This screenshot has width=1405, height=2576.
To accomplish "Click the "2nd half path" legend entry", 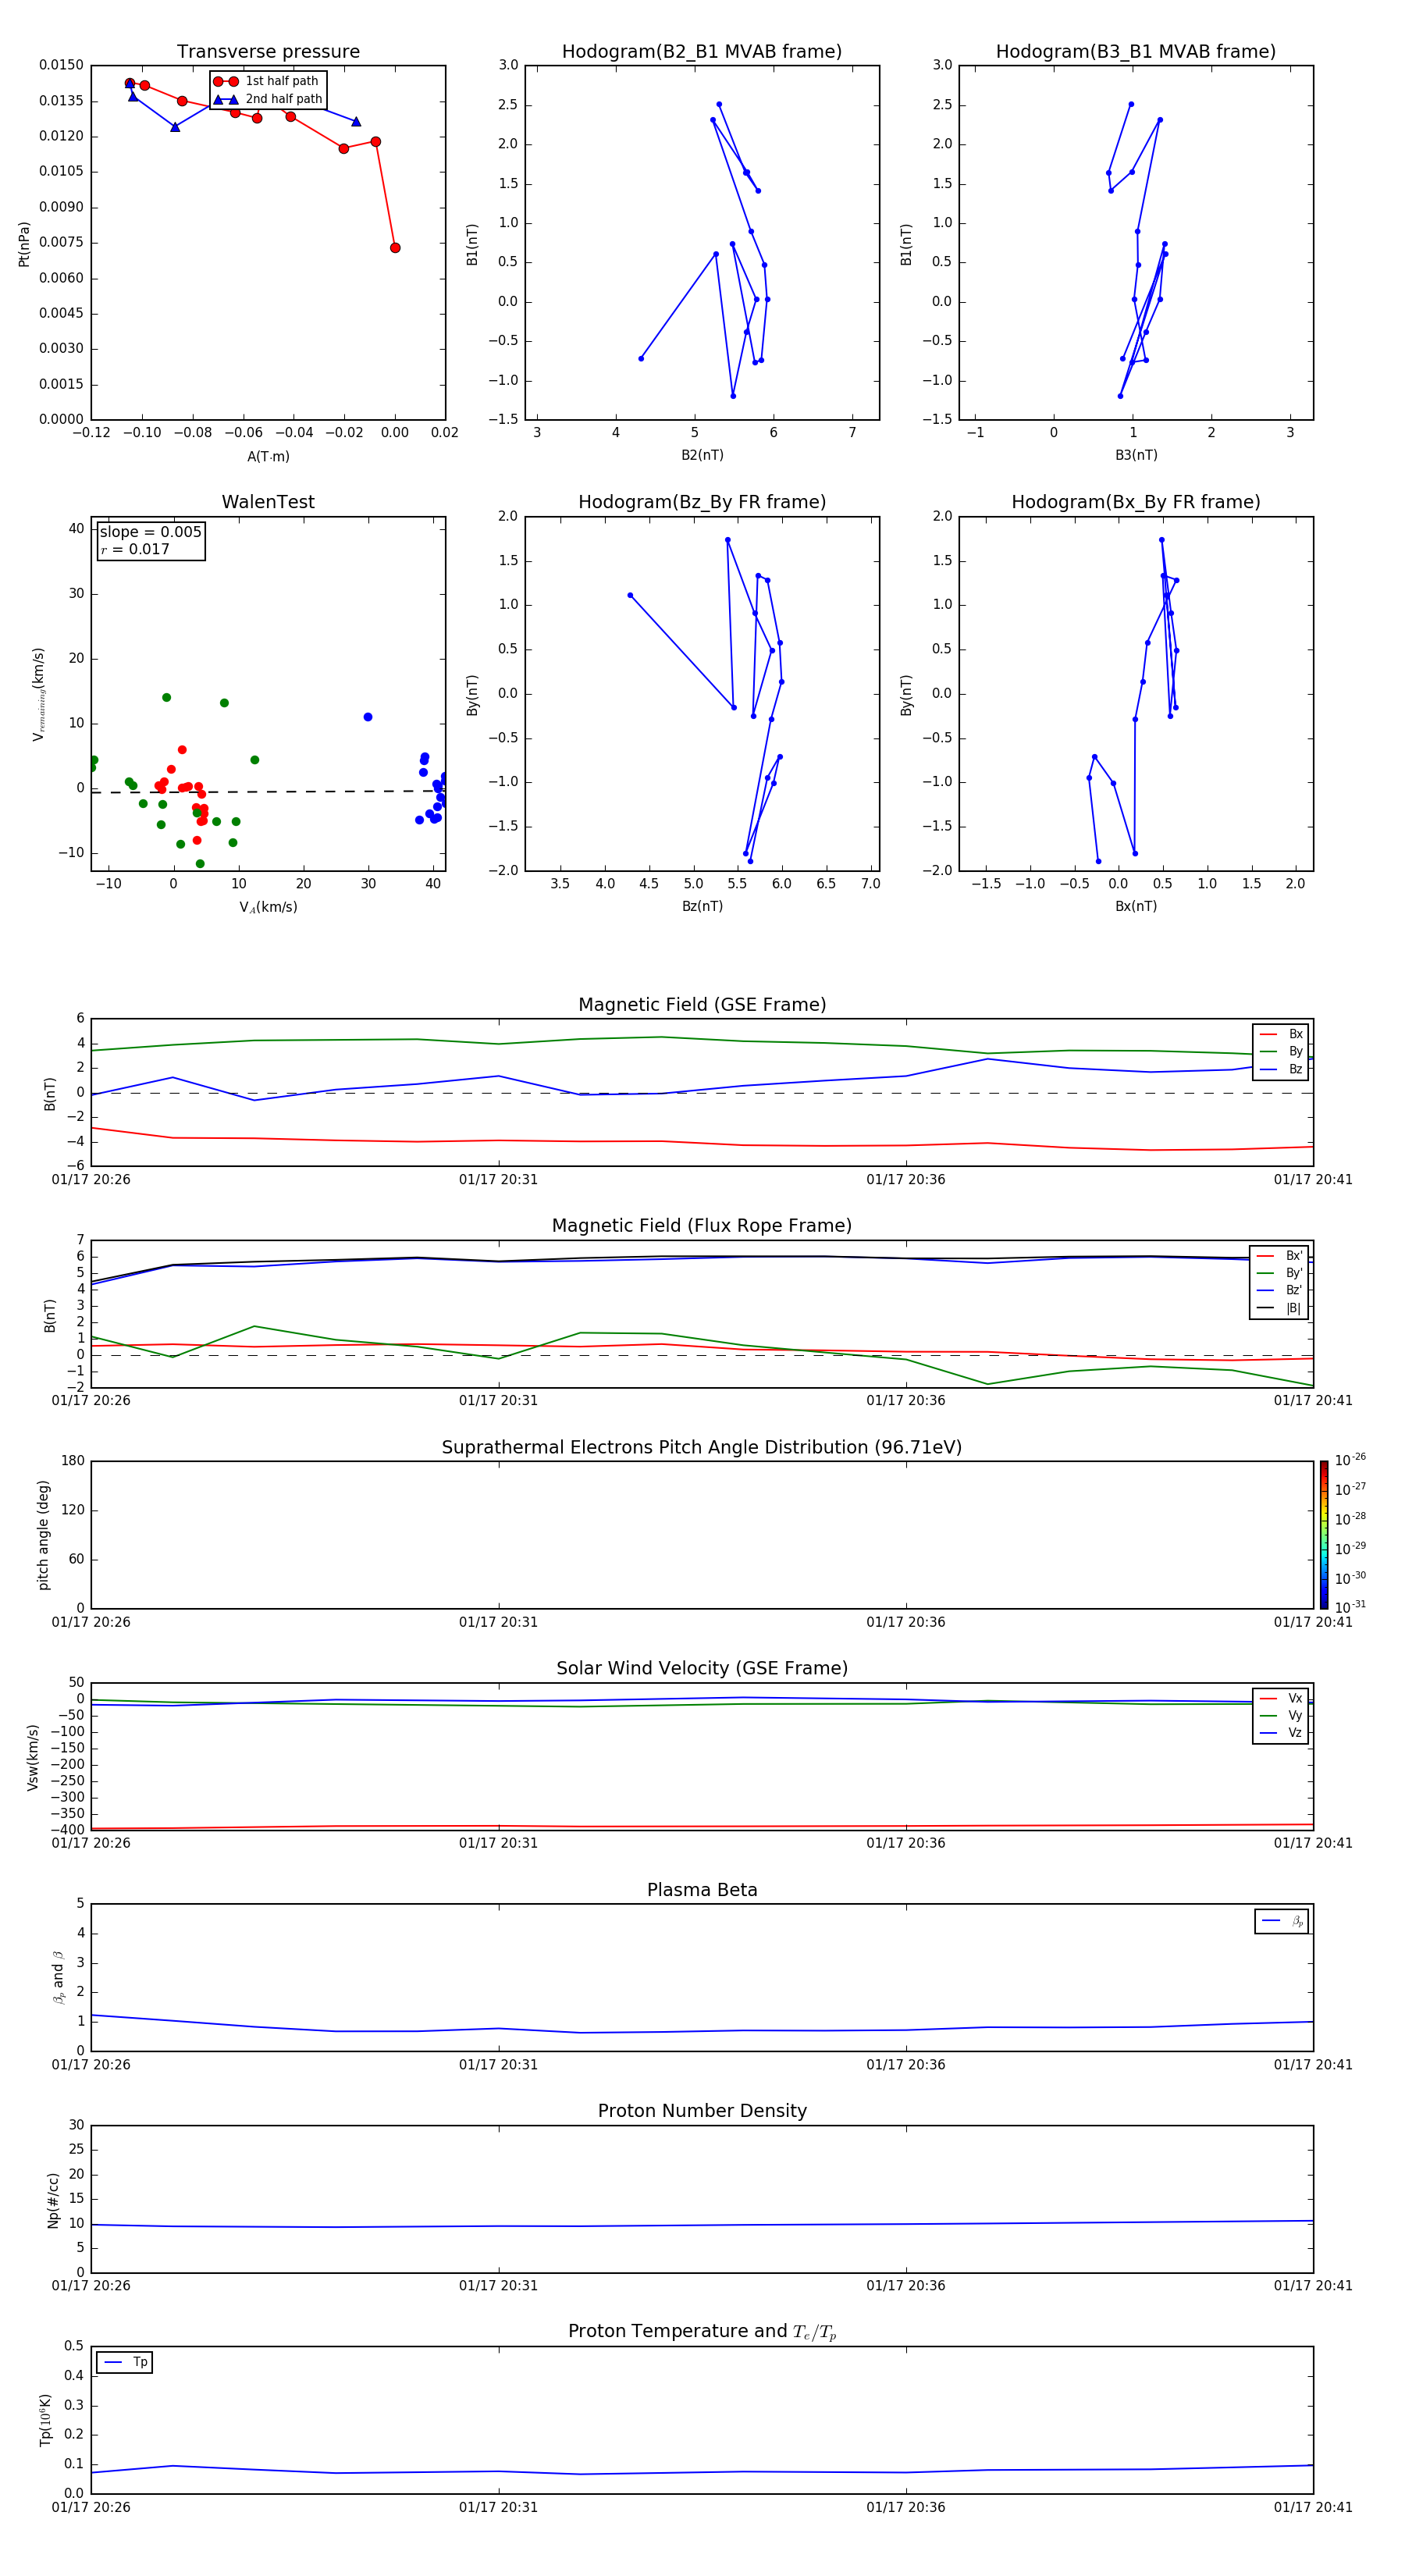I will [x=268, y=99].
